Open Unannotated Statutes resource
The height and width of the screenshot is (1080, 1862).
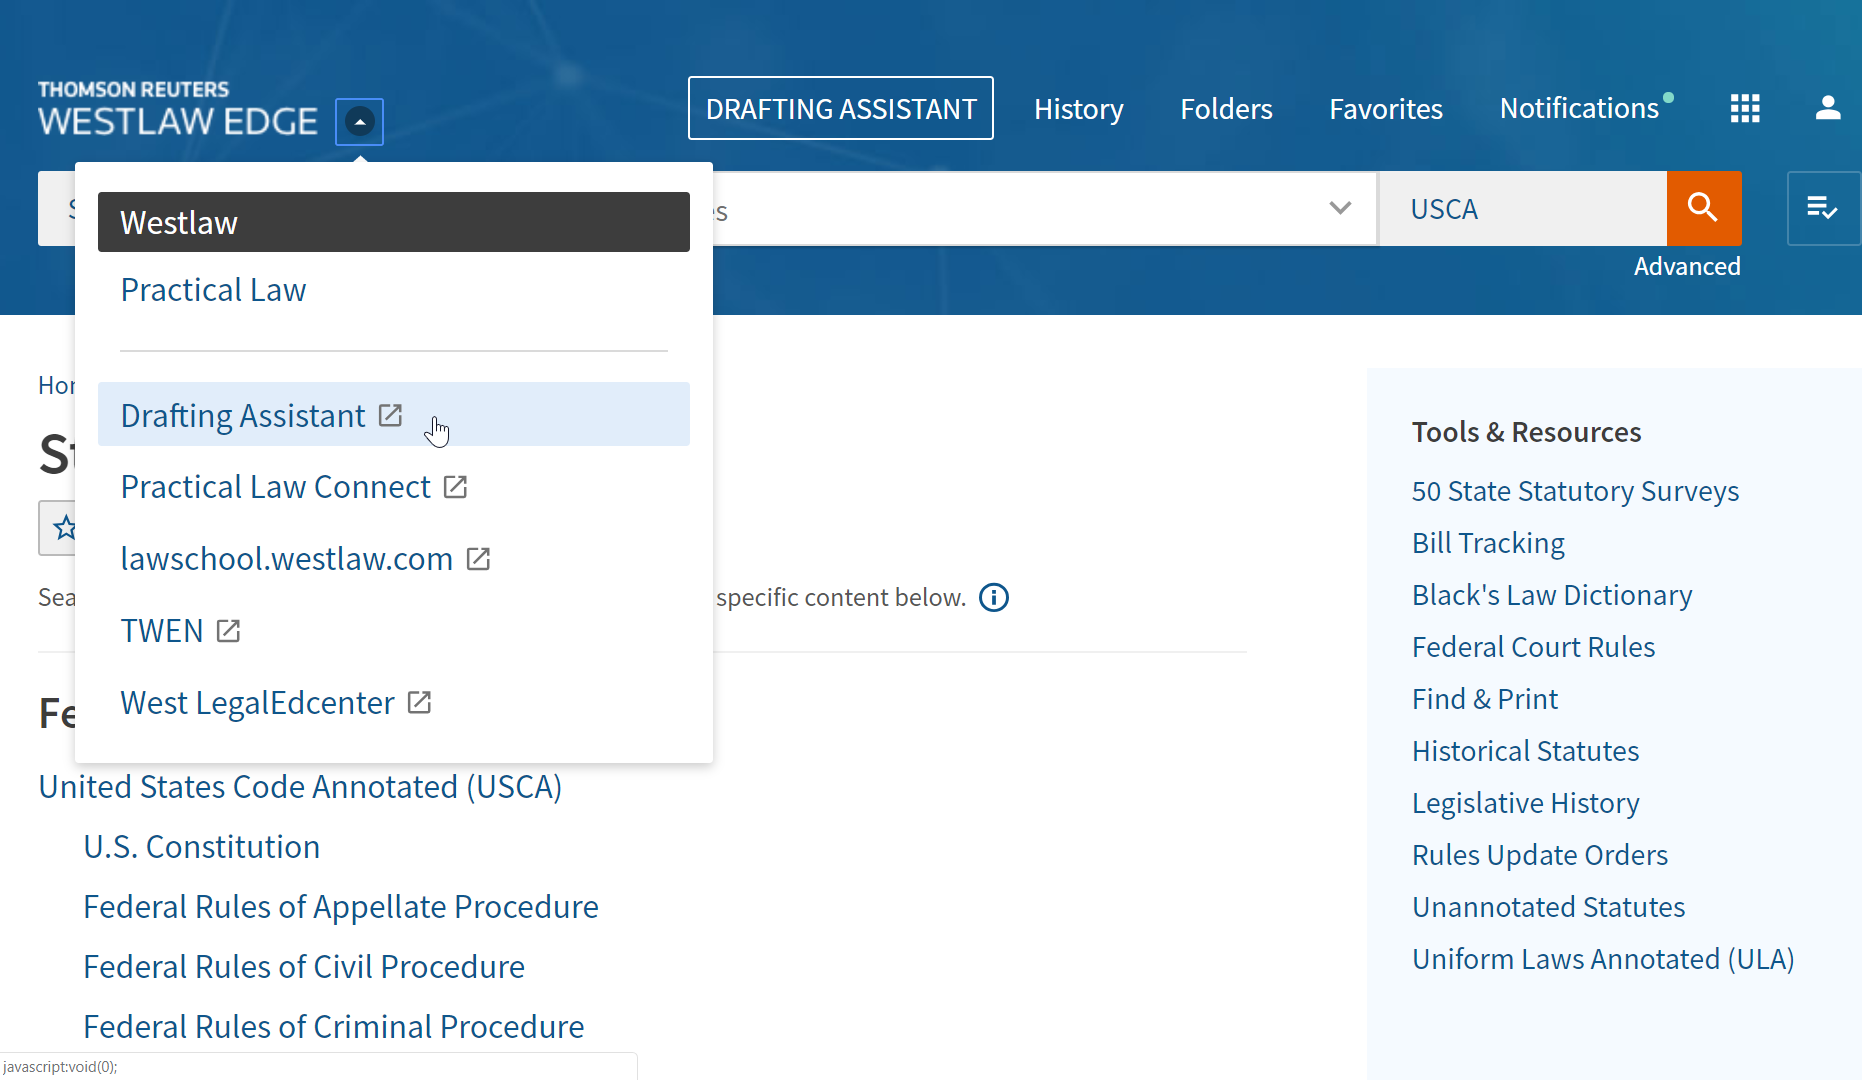1549,907
